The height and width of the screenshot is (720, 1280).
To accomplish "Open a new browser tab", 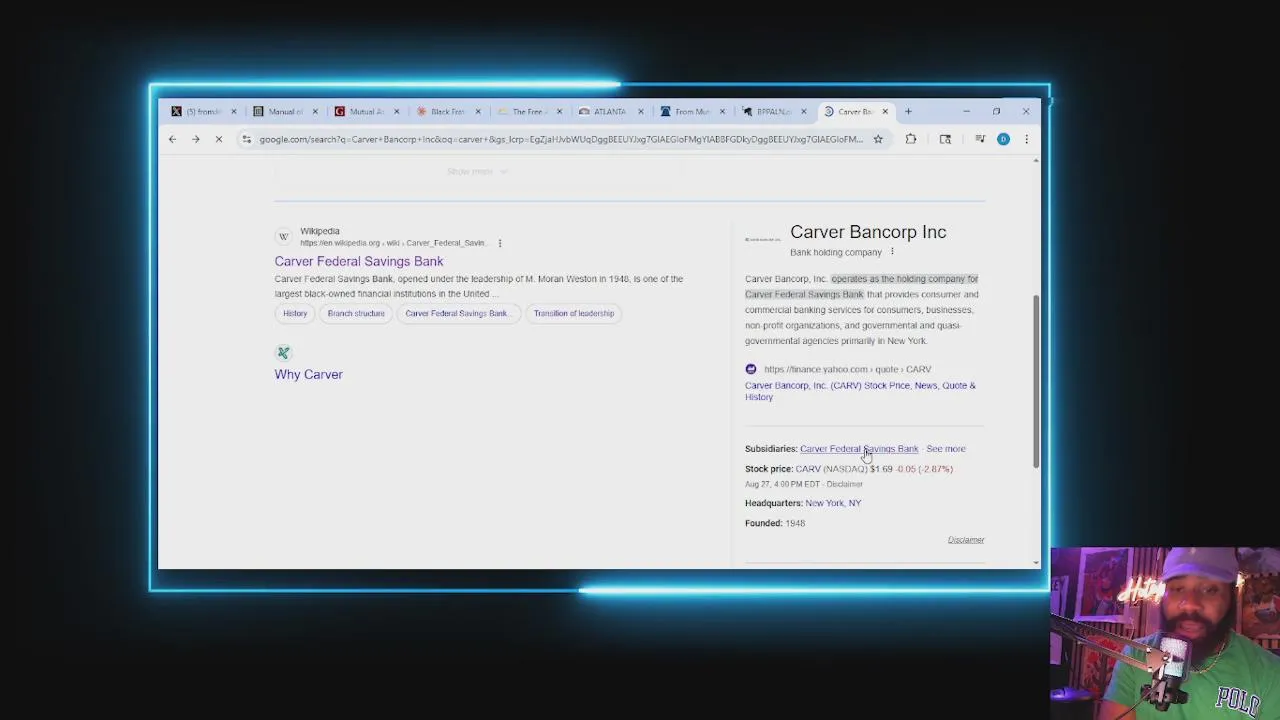I will pyautogui.click(x=908, y=111).
